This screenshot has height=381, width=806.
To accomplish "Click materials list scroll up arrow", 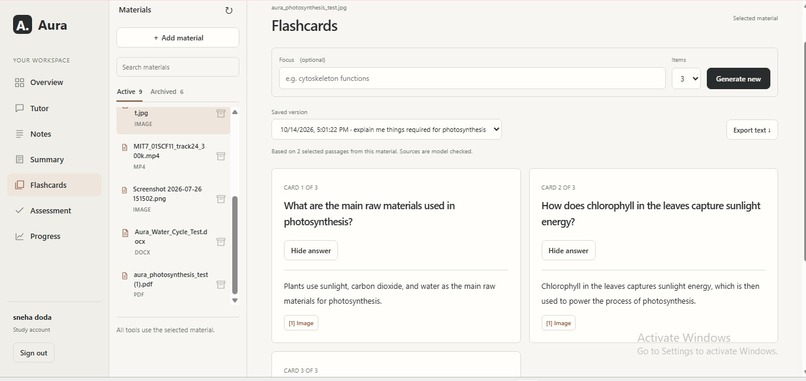I will 235,112.
